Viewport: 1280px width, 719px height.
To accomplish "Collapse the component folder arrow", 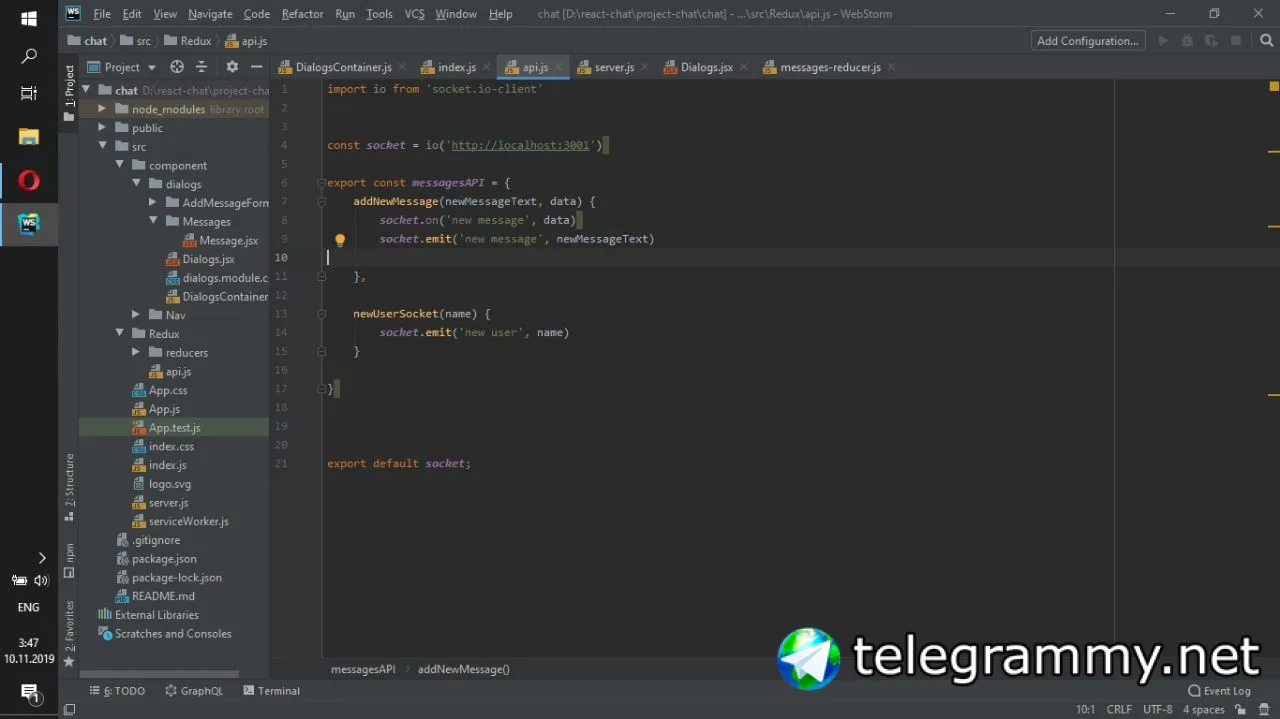I will [119, 165].
